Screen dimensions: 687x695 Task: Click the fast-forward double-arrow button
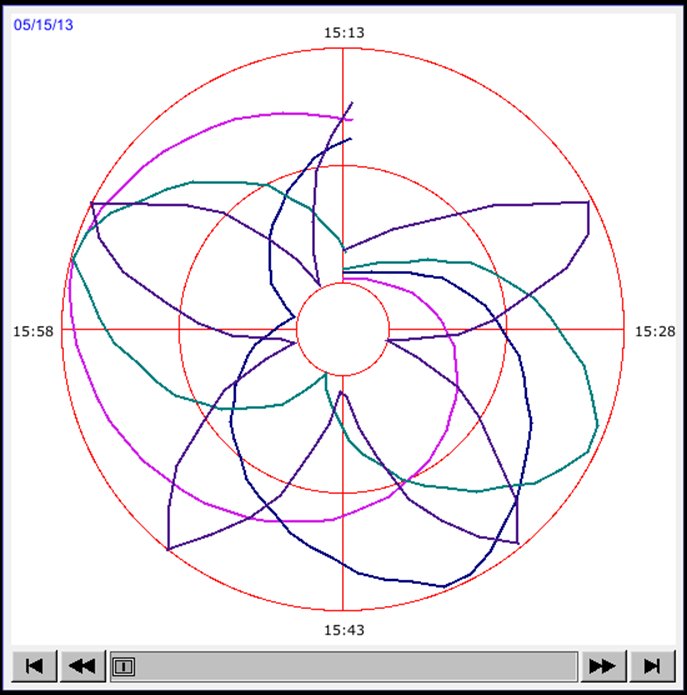(x=603, y=666)
